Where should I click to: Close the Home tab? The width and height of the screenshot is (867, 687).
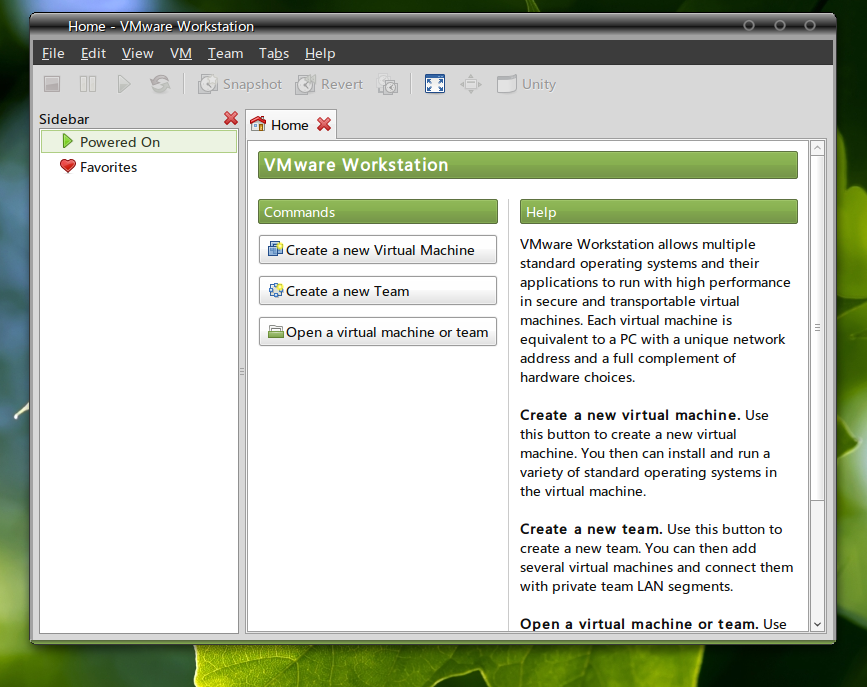[324, 124]
